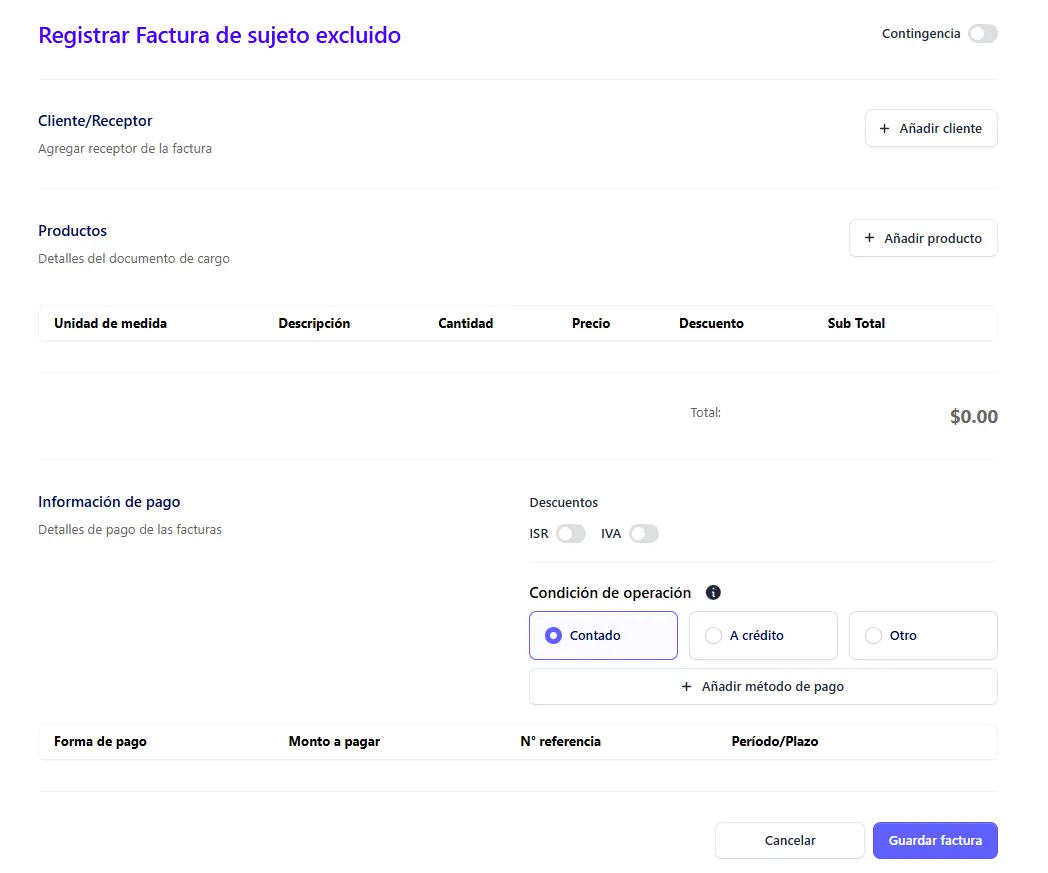Click the Descripción column header

(314, 324)
